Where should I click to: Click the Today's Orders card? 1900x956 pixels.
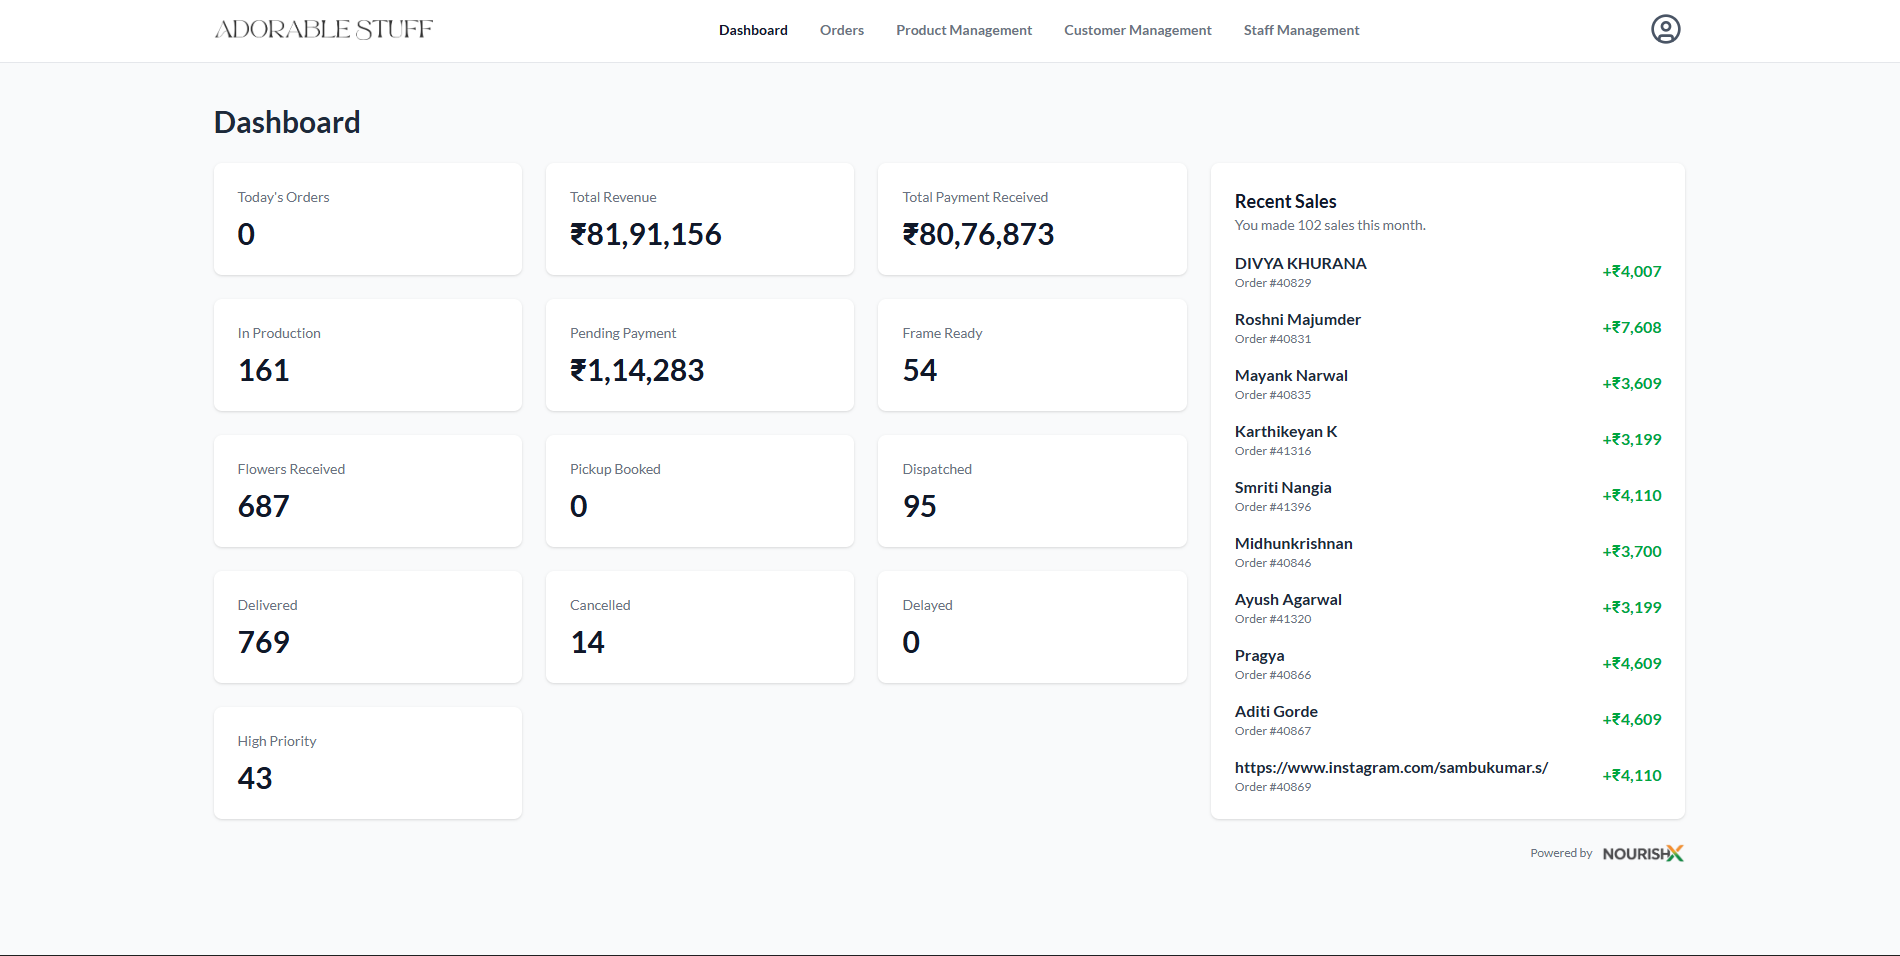367,218
